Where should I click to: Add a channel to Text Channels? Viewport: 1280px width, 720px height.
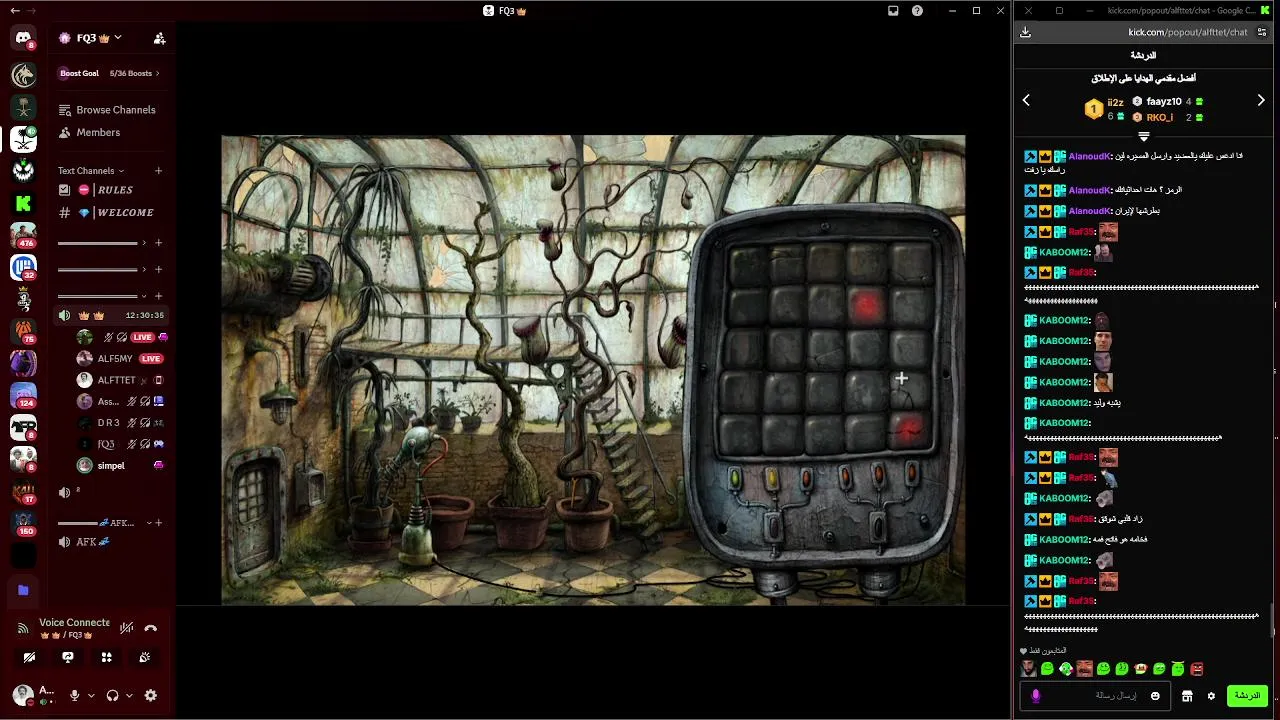(x=158, y=171)
